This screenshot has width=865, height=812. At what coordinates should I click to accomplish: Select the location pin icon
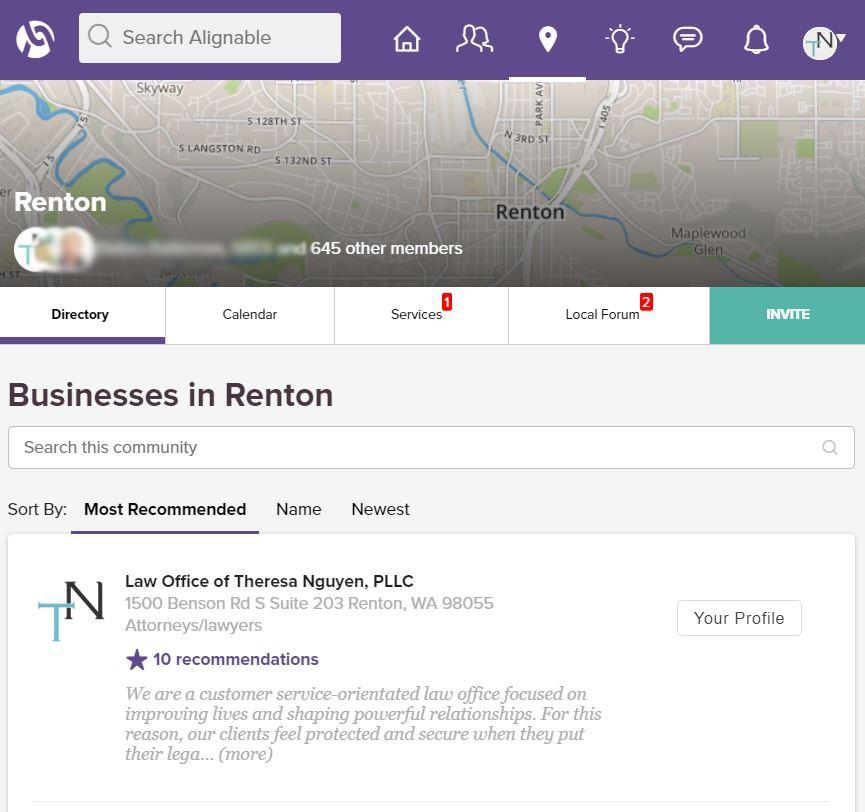click(547, 40)
